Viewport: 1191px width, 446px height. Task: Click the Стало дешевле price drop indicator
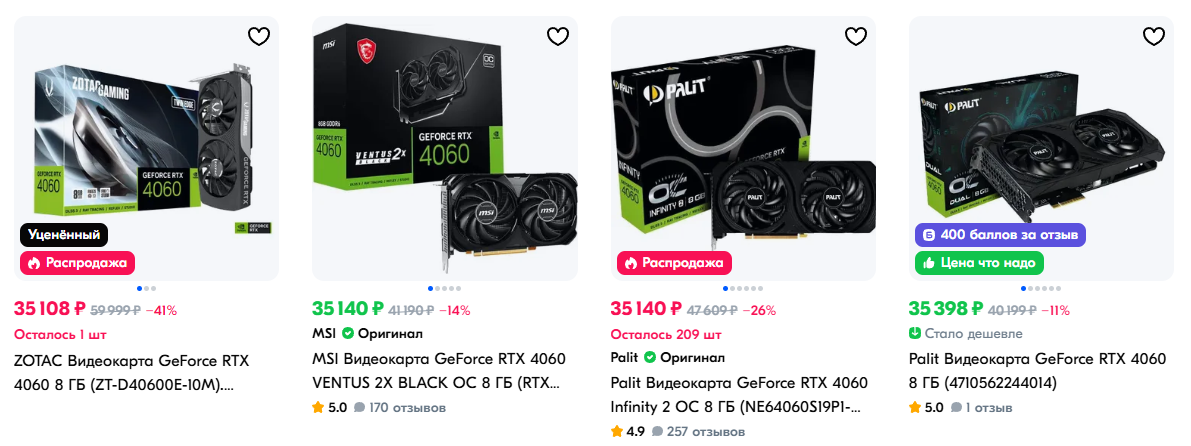pos(965,334)
